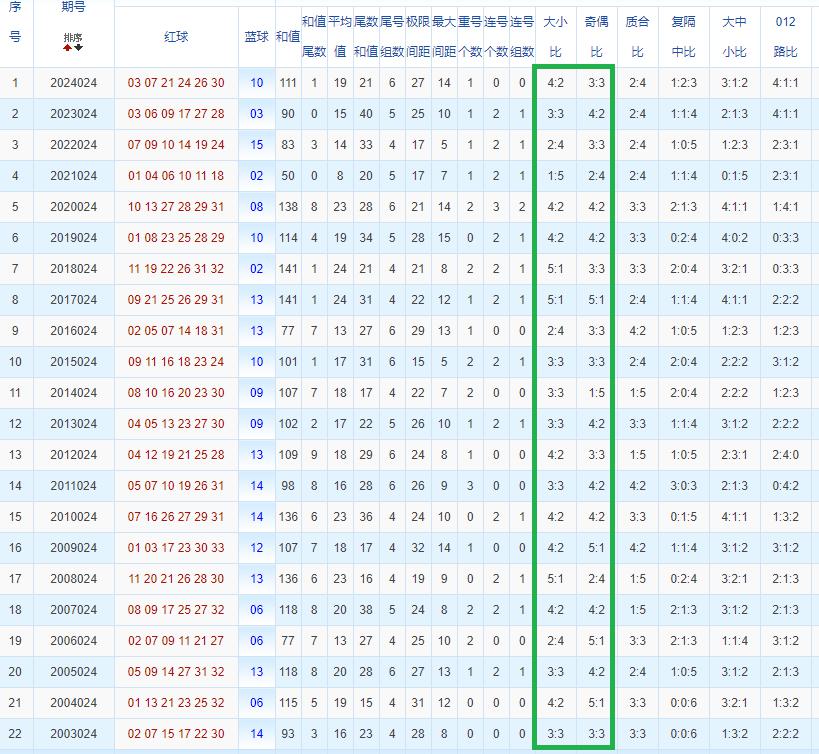Click red balls 01 04 06 10 11 18
The width and height of the screenshot is (819, 754).
click(x=176, y=176)
